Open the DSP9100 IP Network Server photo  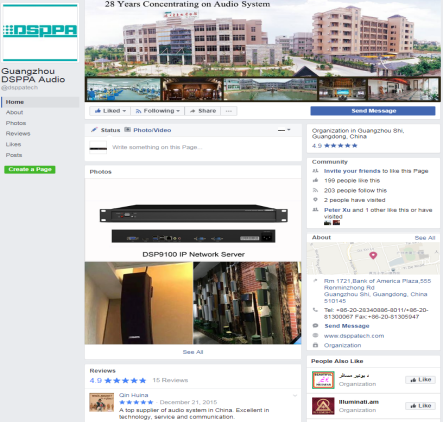[193, 220]
